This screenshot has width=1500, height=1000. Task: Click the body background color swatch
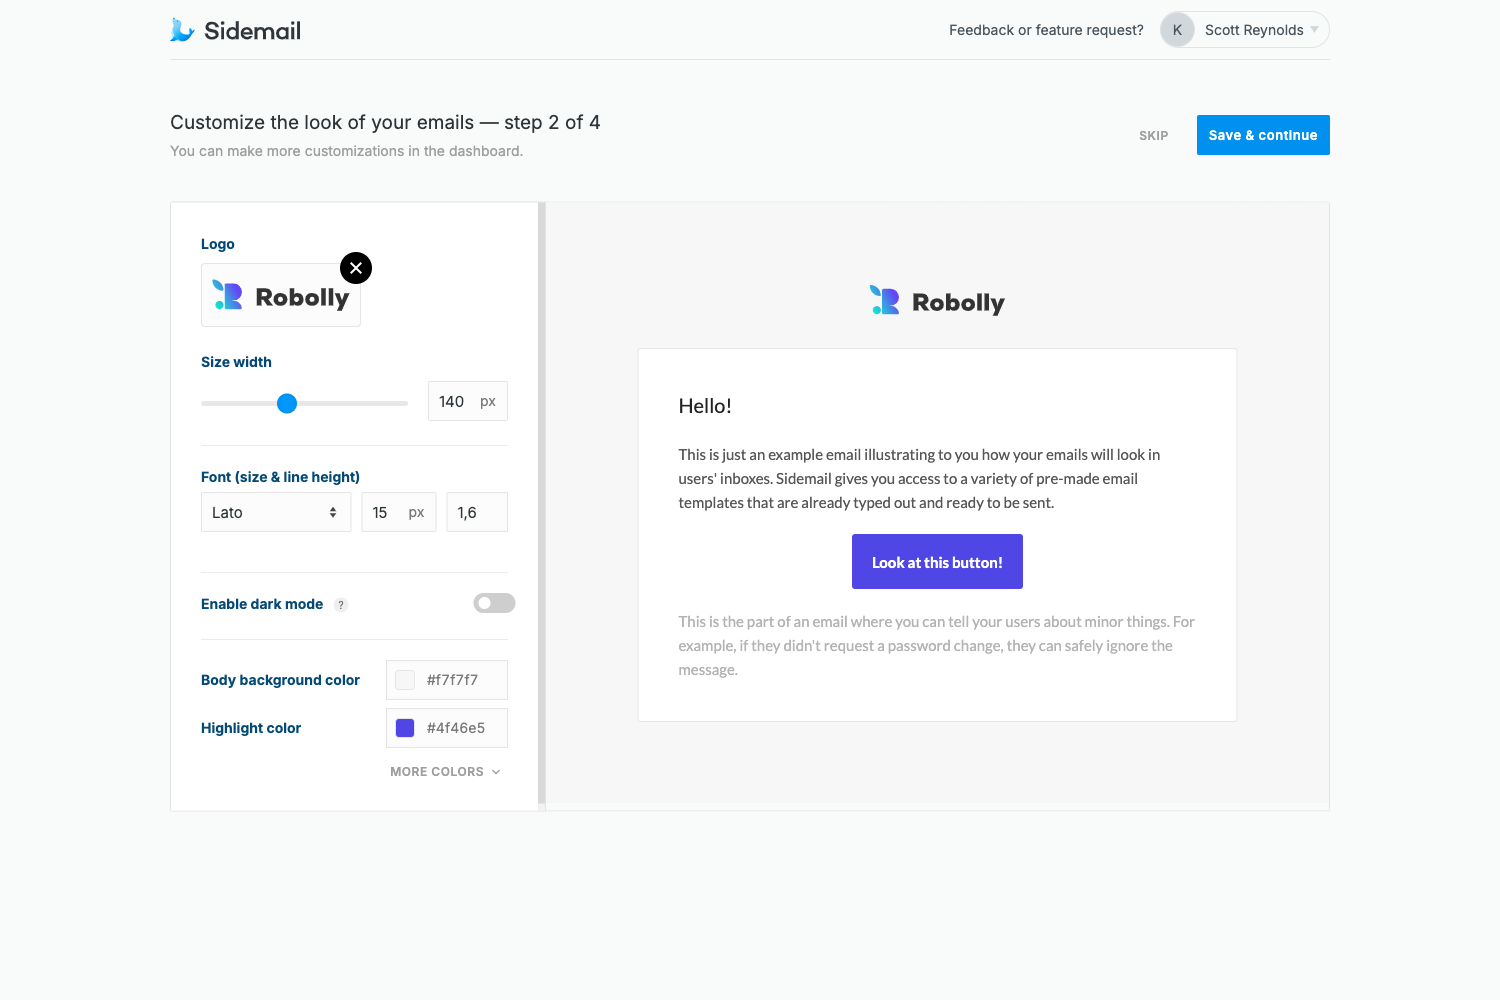click(405, 680)
